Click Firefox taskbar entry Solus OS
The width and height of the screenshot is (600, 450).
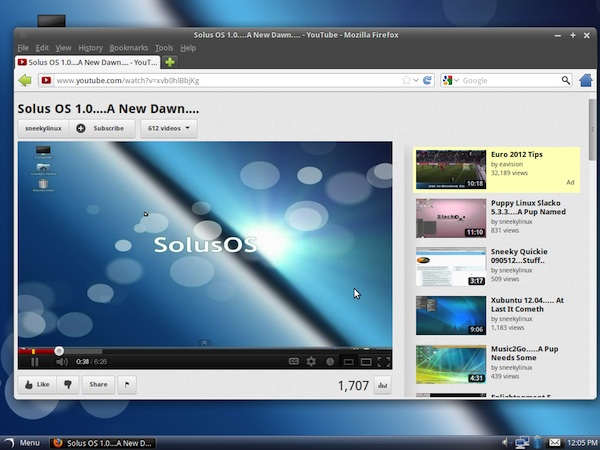(103, 443)
